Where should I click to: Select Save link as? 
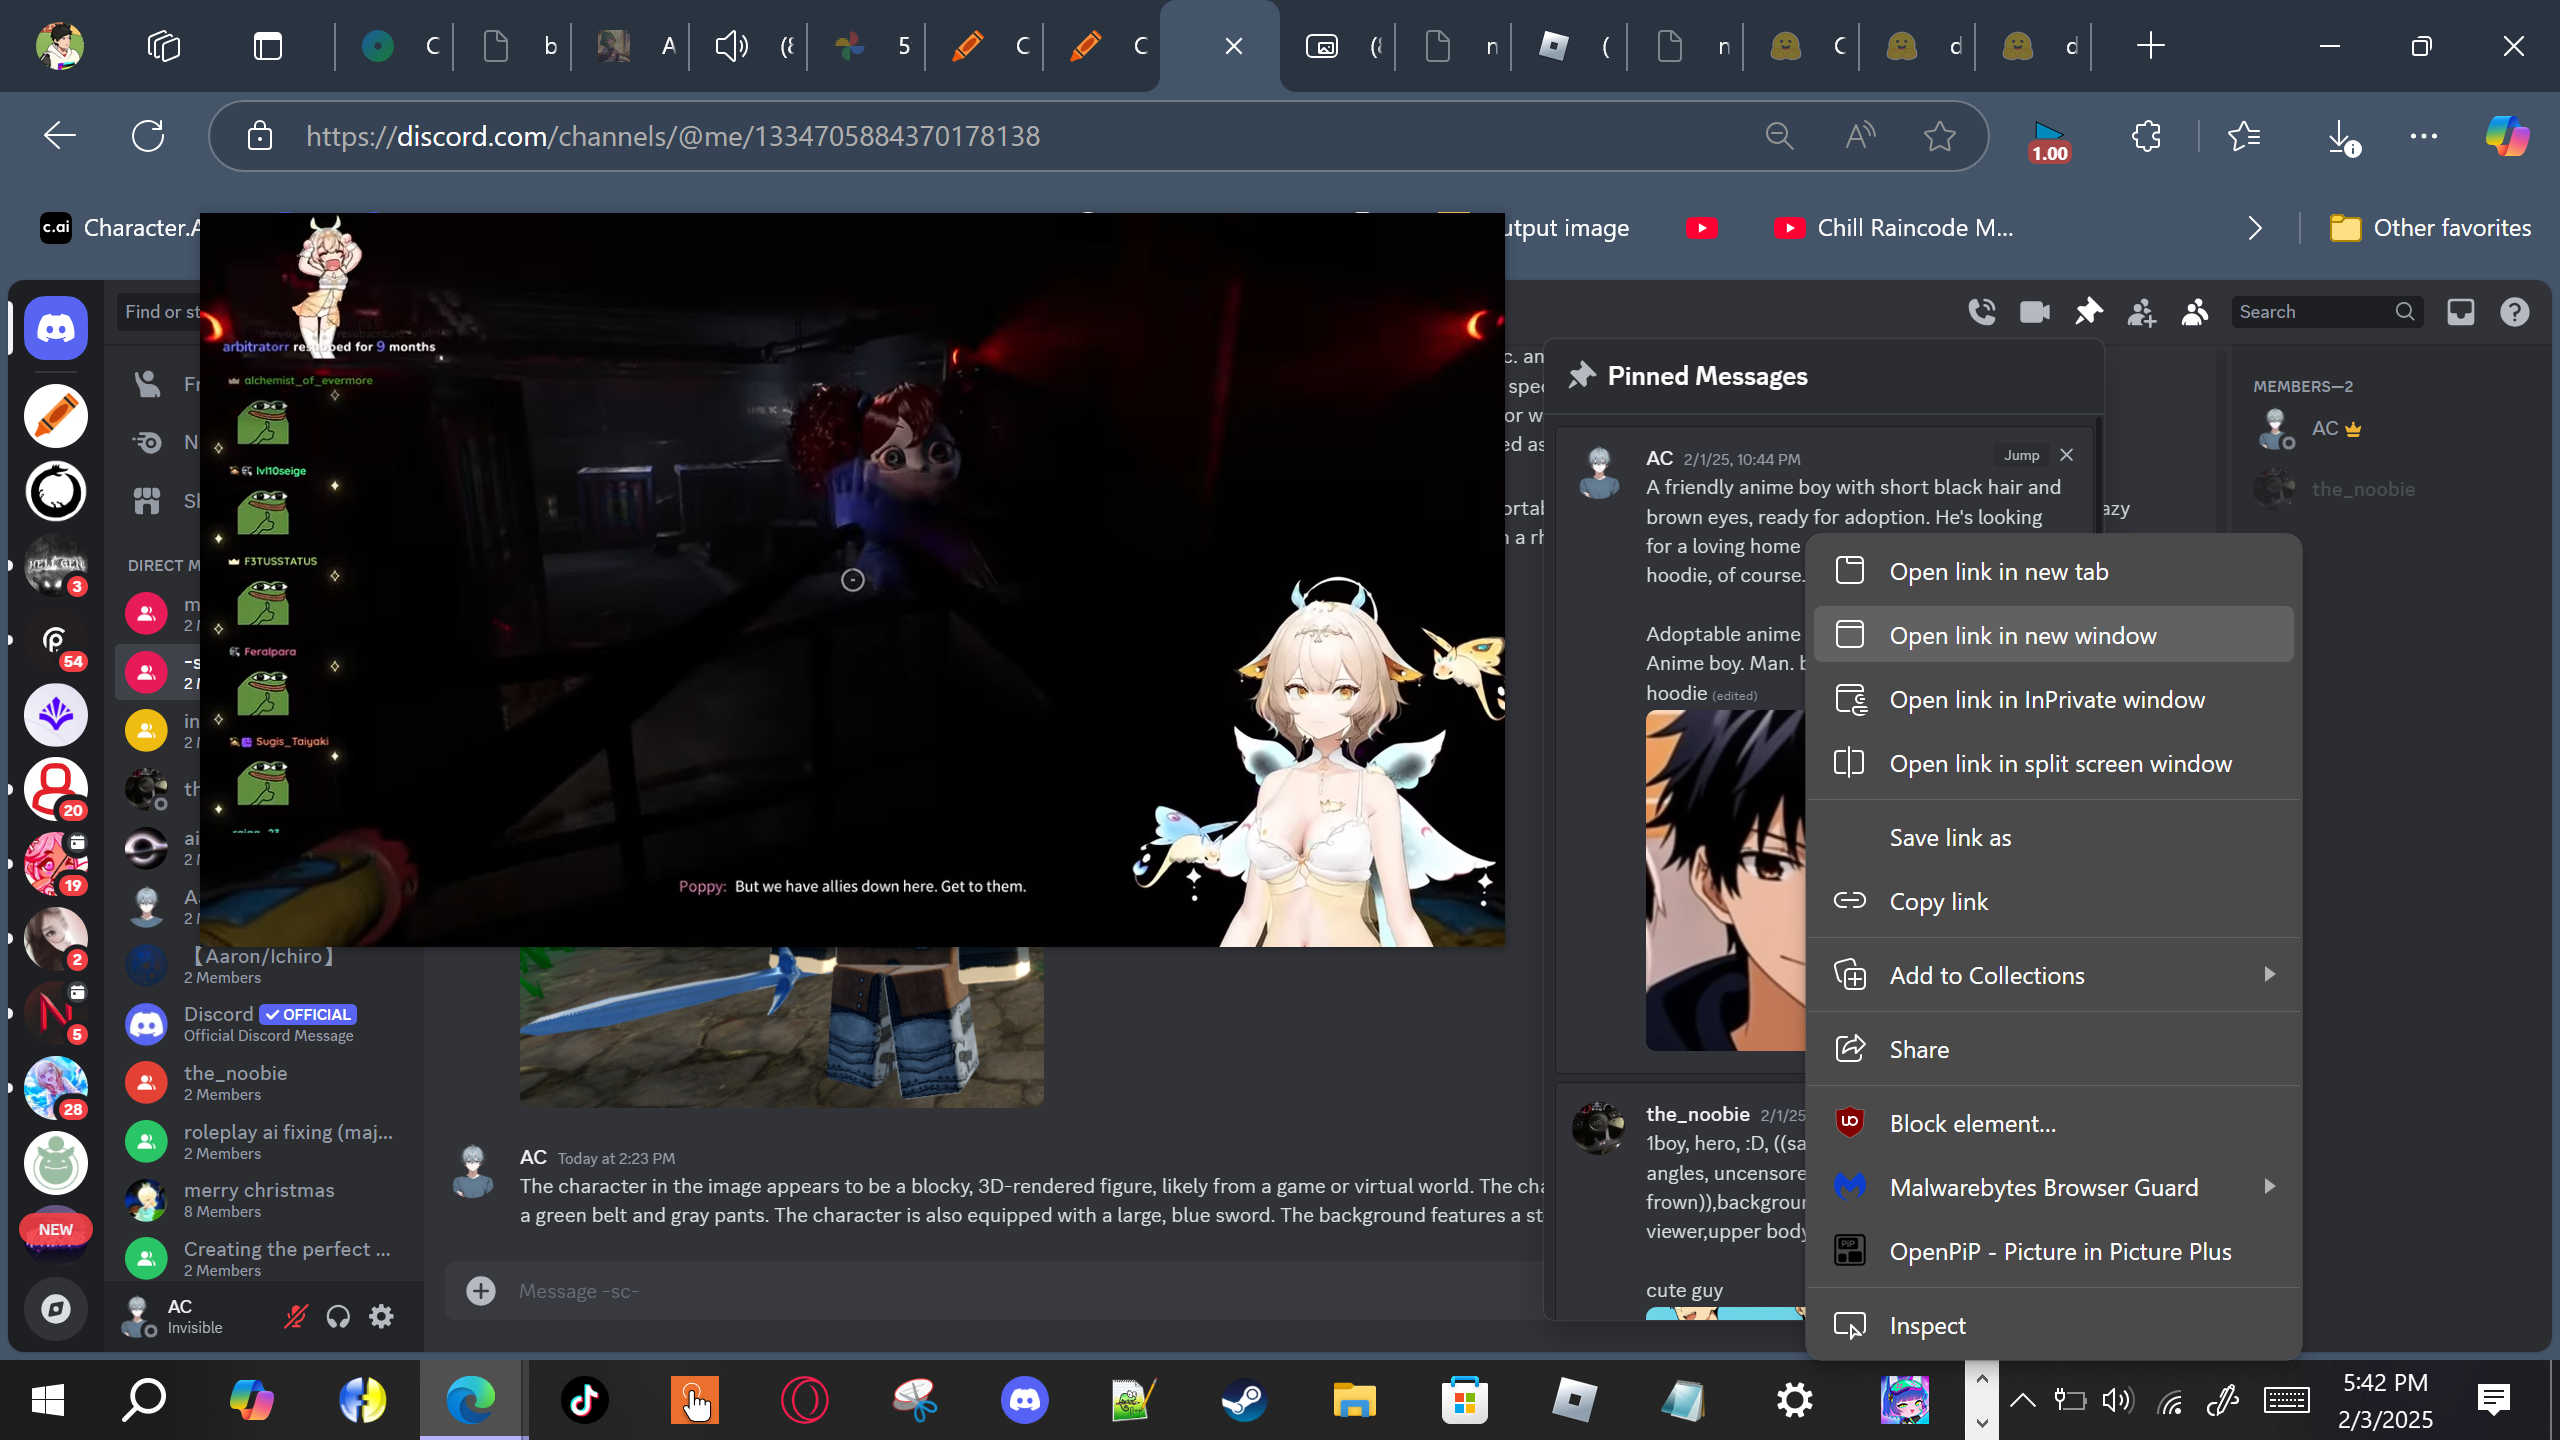pos(2053,837)
